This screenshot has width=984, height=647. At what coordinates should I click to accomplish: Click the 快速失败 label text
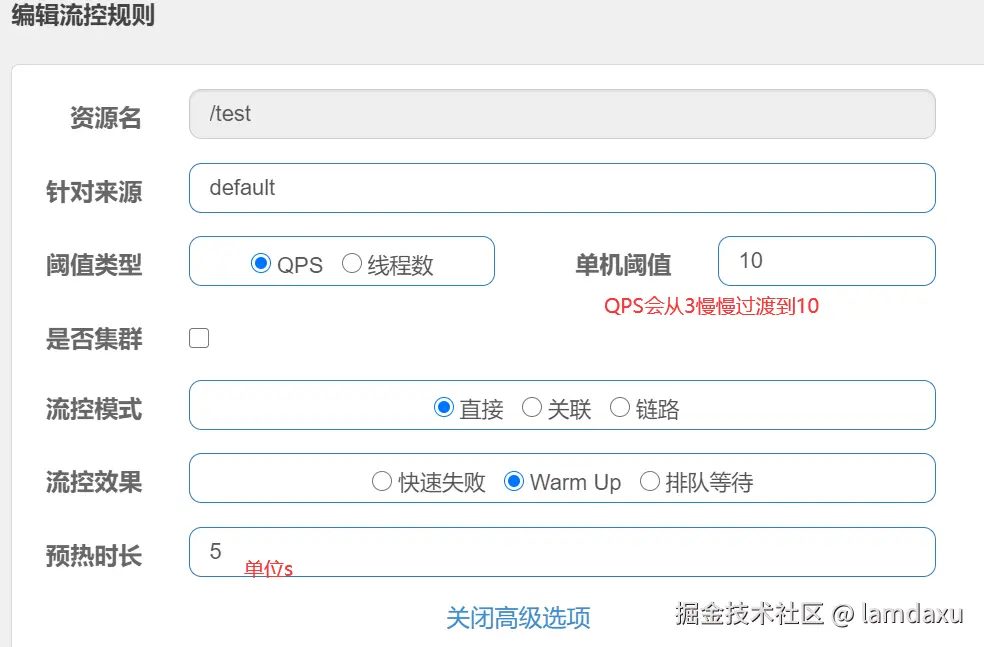click(x=442, y=483)
